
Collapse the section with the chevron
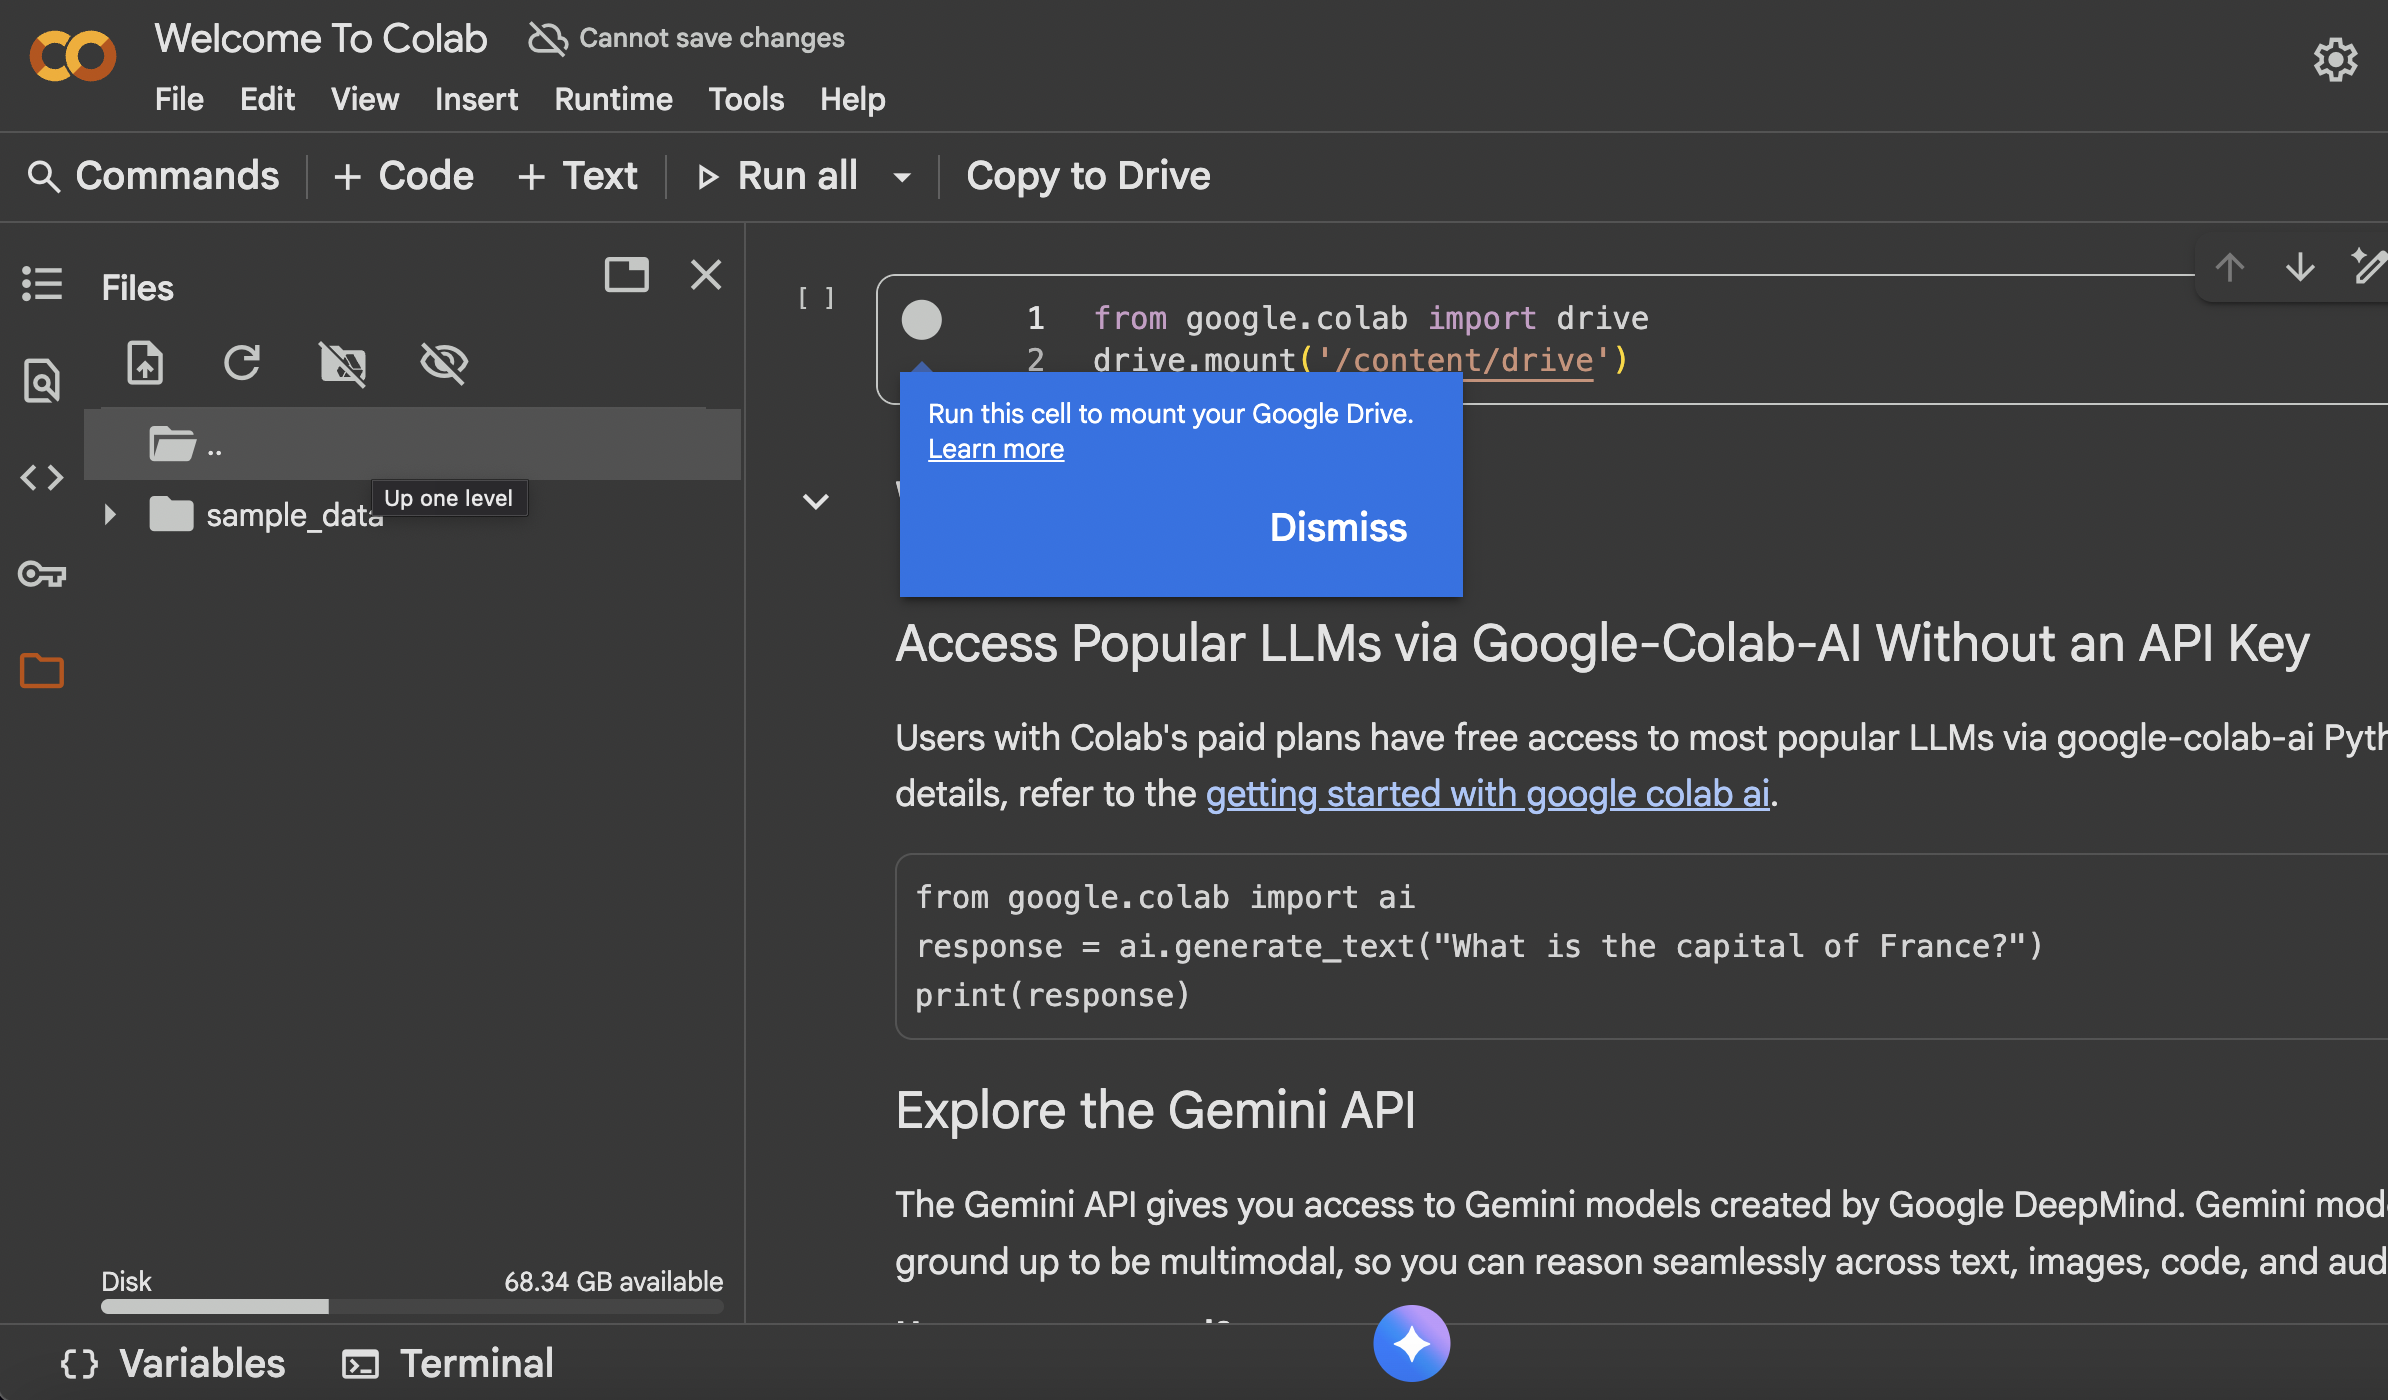pos(816,501)
